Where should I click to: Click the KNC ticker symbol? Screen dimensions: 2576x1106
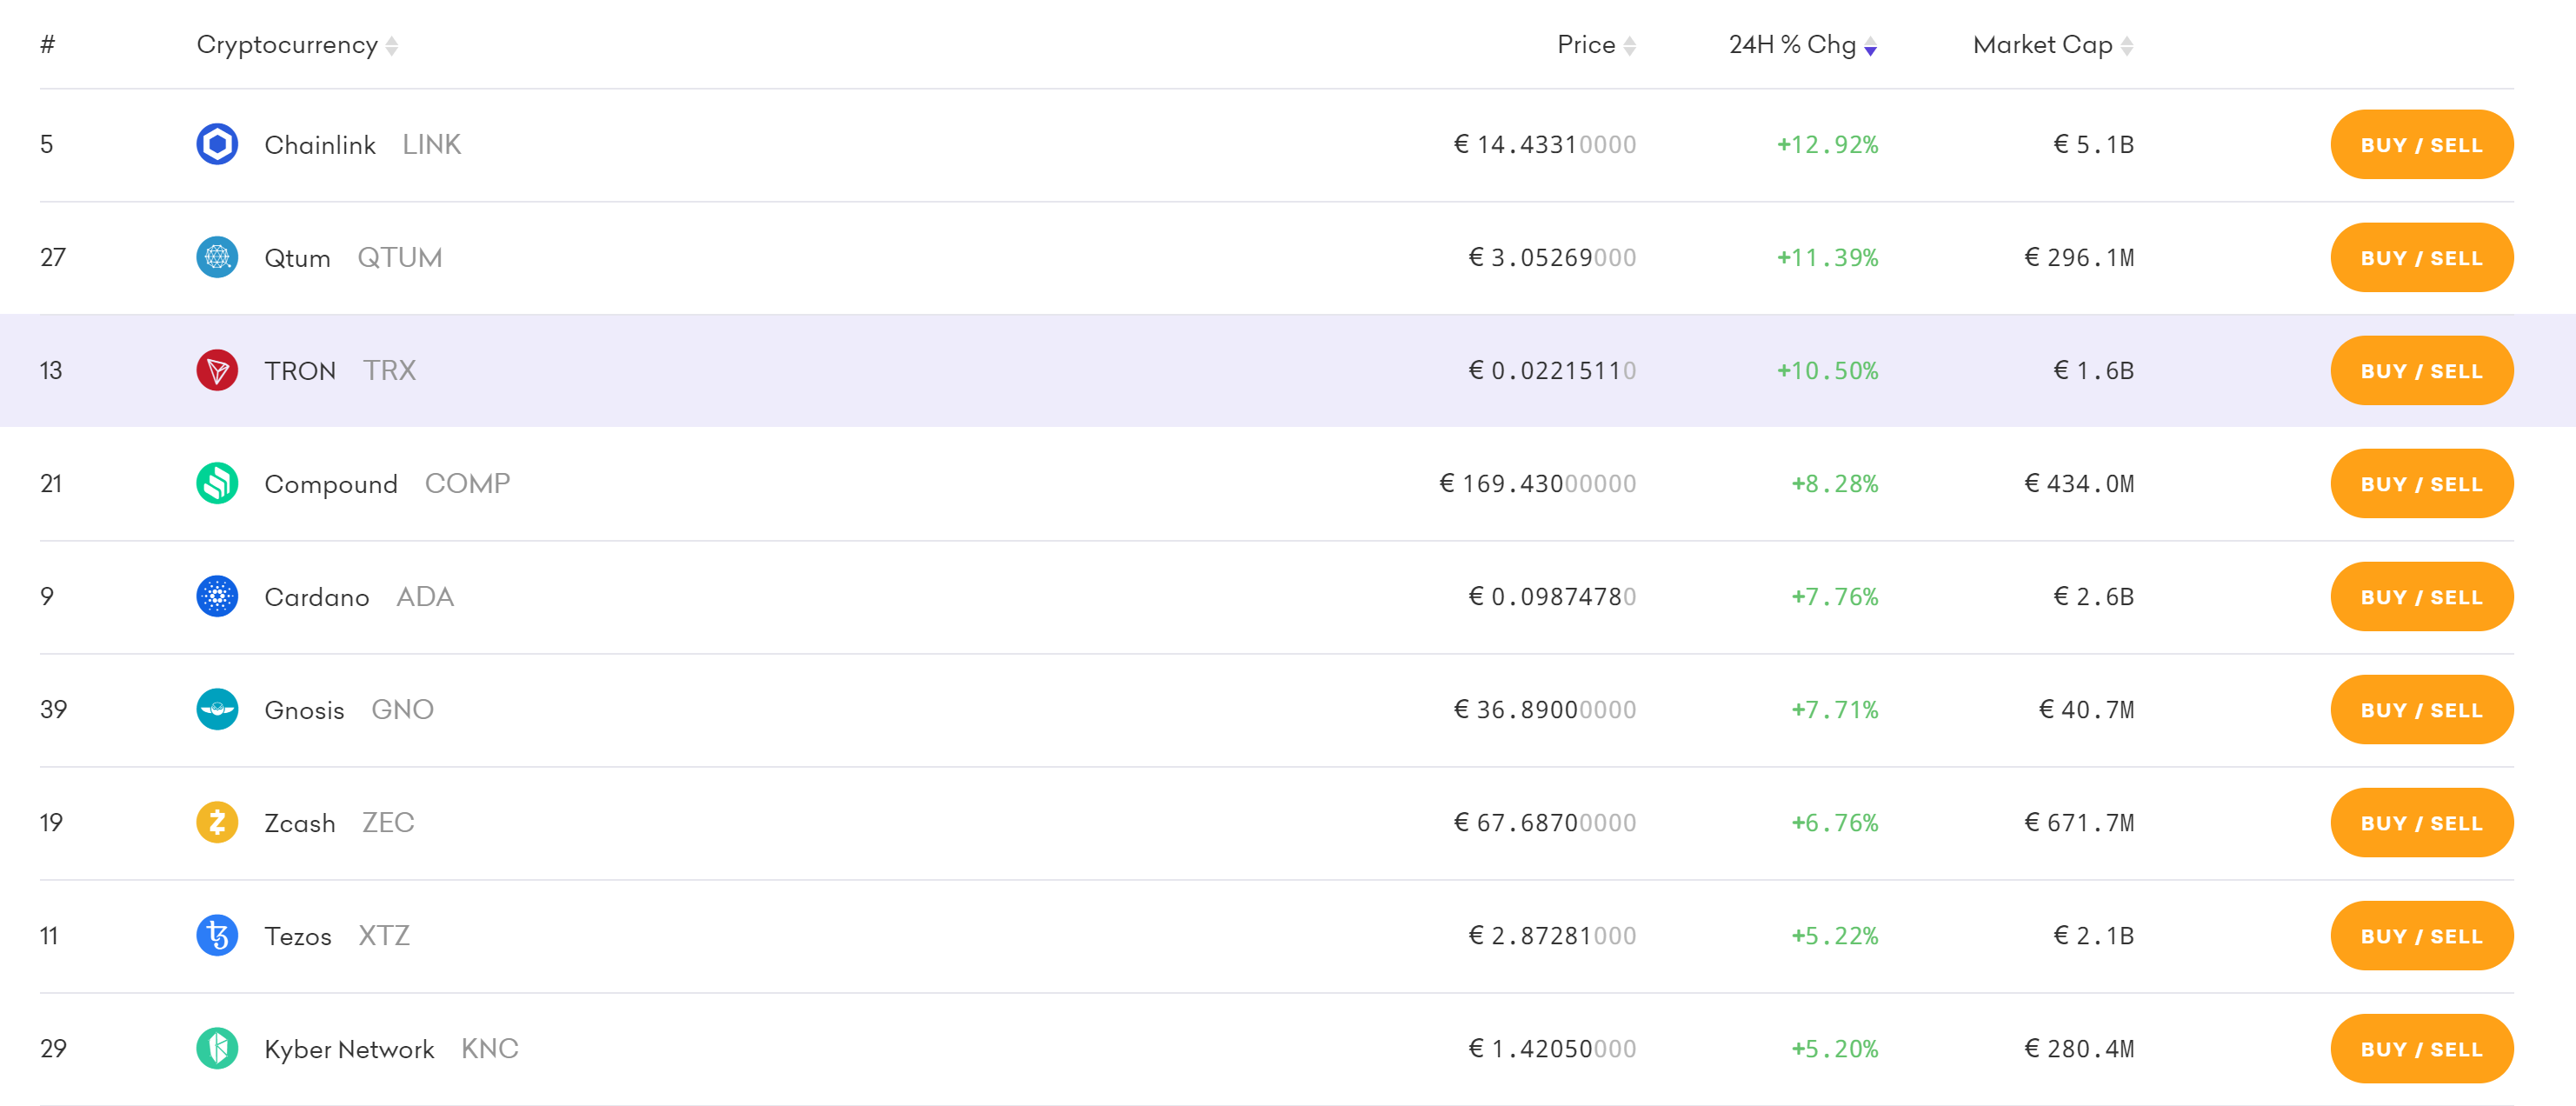[490, 1049]
